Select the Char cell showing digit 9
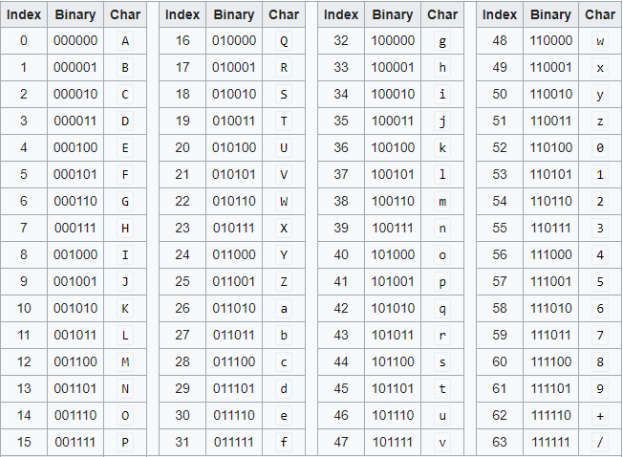623x457 pixels. (600, 388)
